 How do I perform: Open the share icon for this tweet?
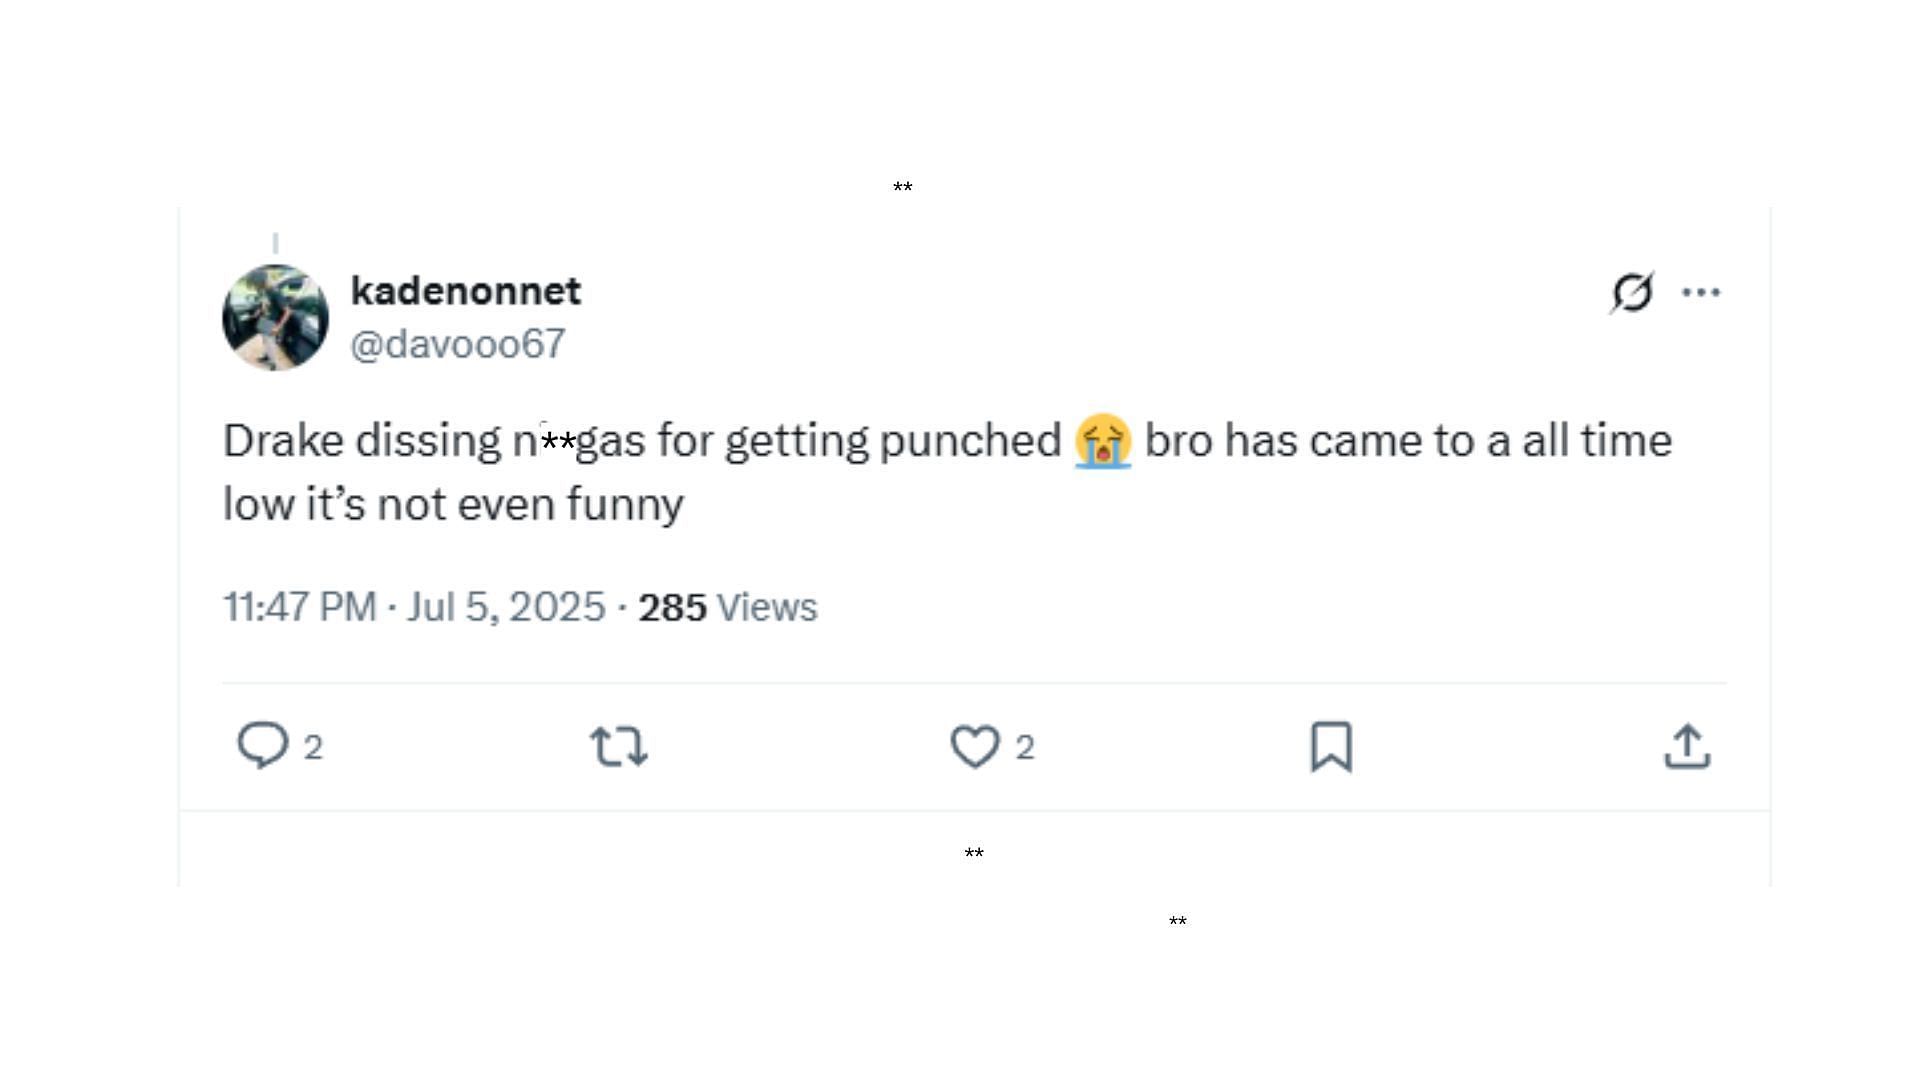pos(1687,746)
